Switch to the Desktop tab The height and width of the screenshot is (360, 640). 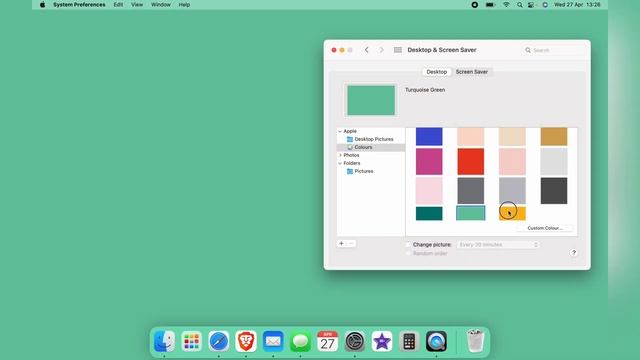click(x=436, y=72)
